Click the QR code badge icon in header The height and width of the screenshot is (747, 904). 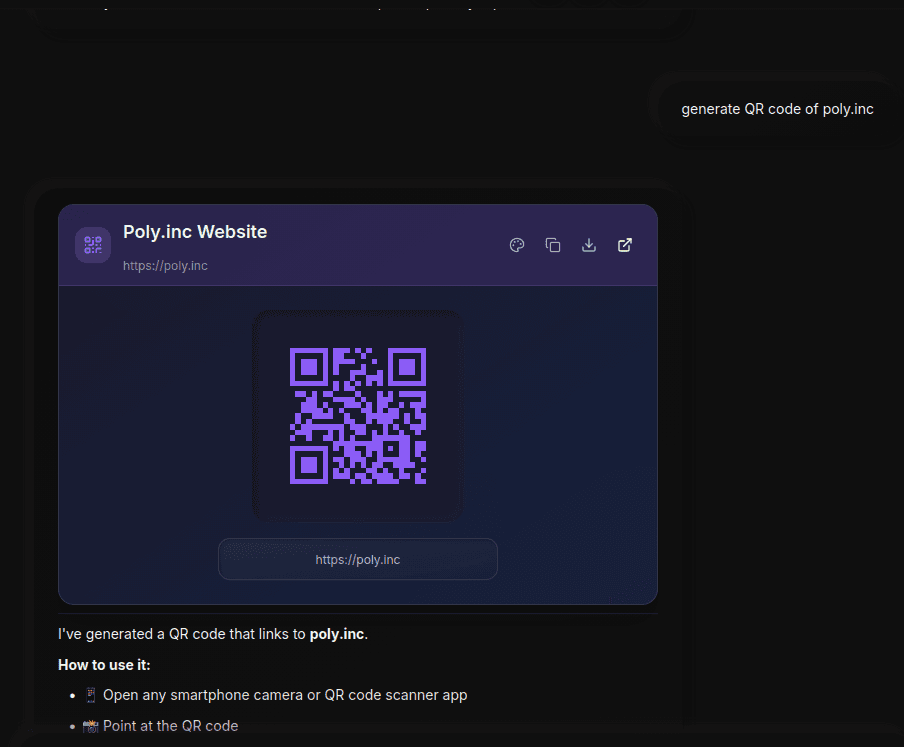[92, 244]
